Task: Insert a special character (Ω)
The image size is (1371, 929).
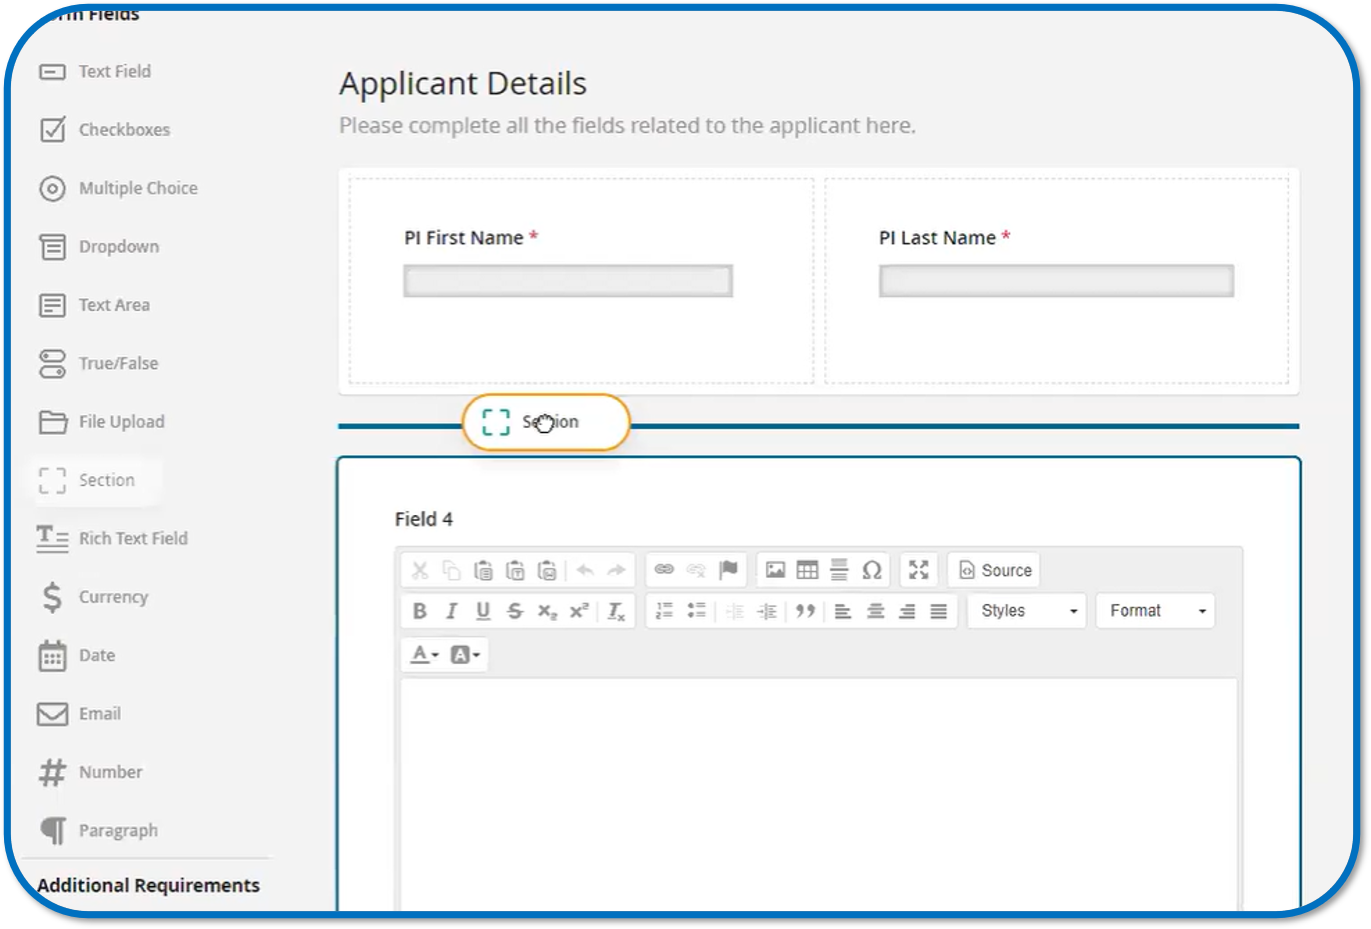Action: click(871, 570)
